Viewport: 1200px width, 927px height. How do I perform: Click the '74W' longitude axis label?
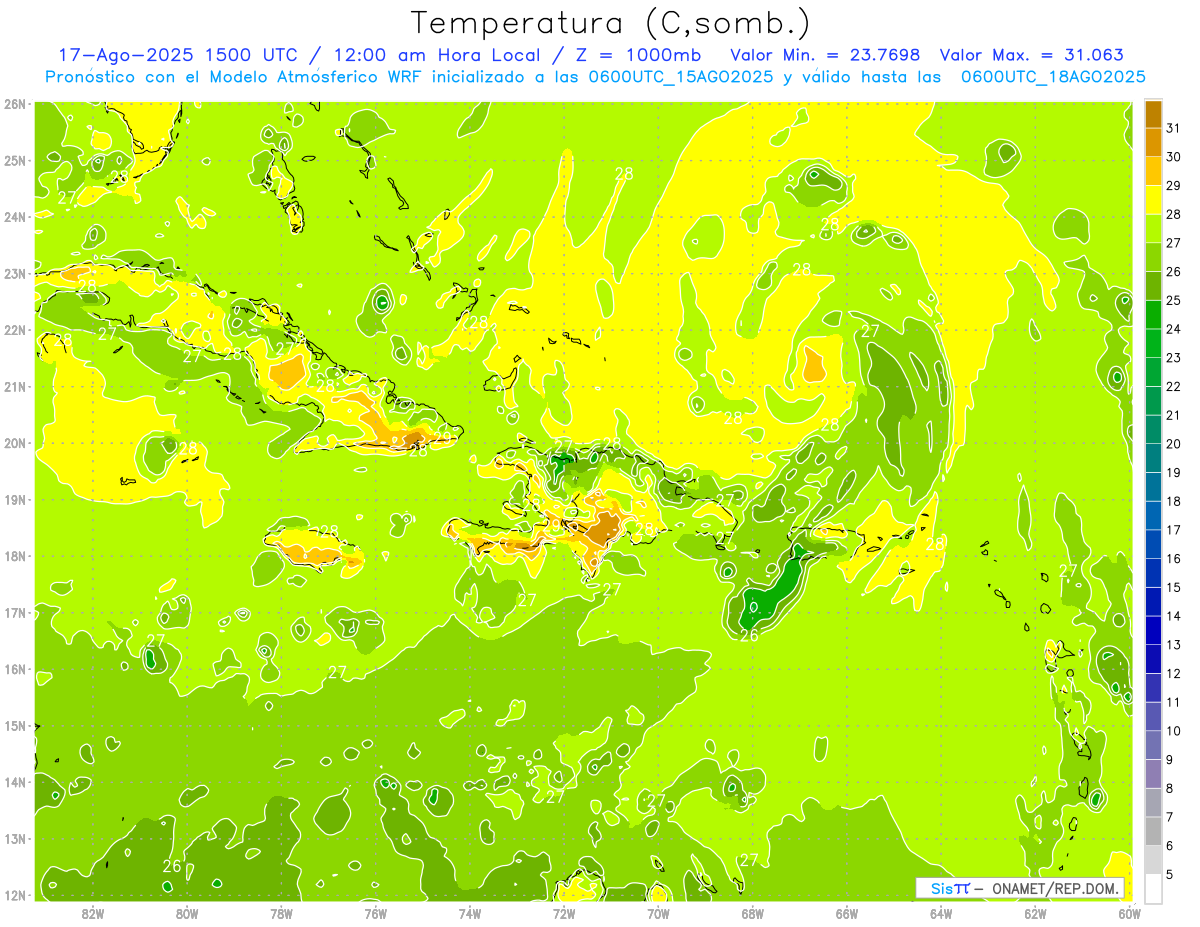(469, 913)
